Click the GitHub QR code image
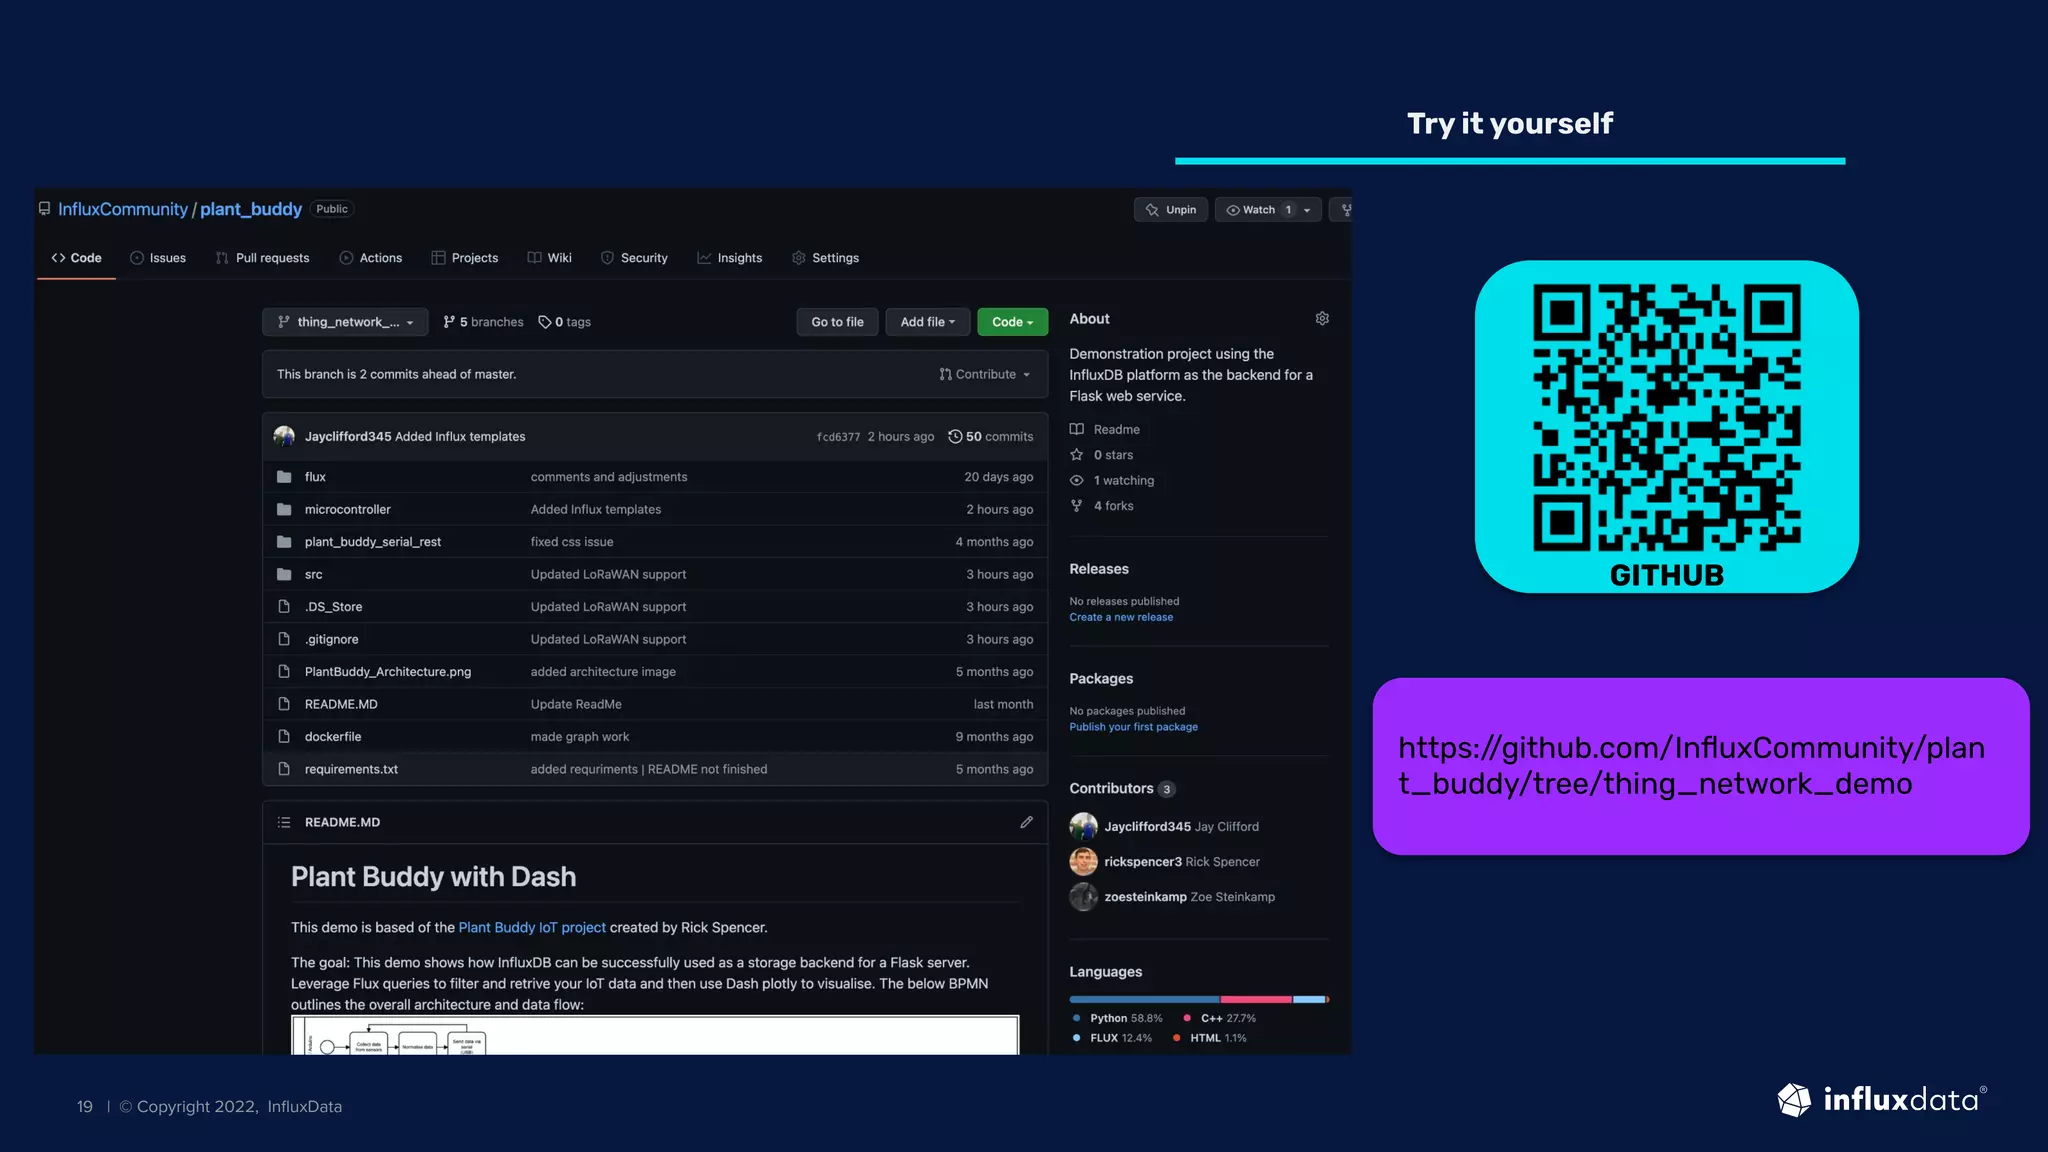The width and height of the screenshot is (2048, 1152). pos(1667,417)
